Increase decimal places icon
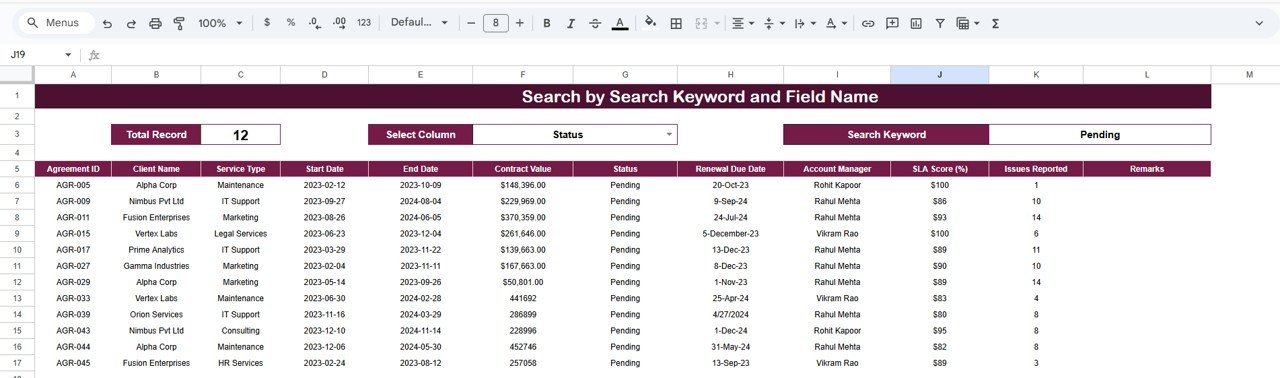1280x378 pixels. click(339, 23)
